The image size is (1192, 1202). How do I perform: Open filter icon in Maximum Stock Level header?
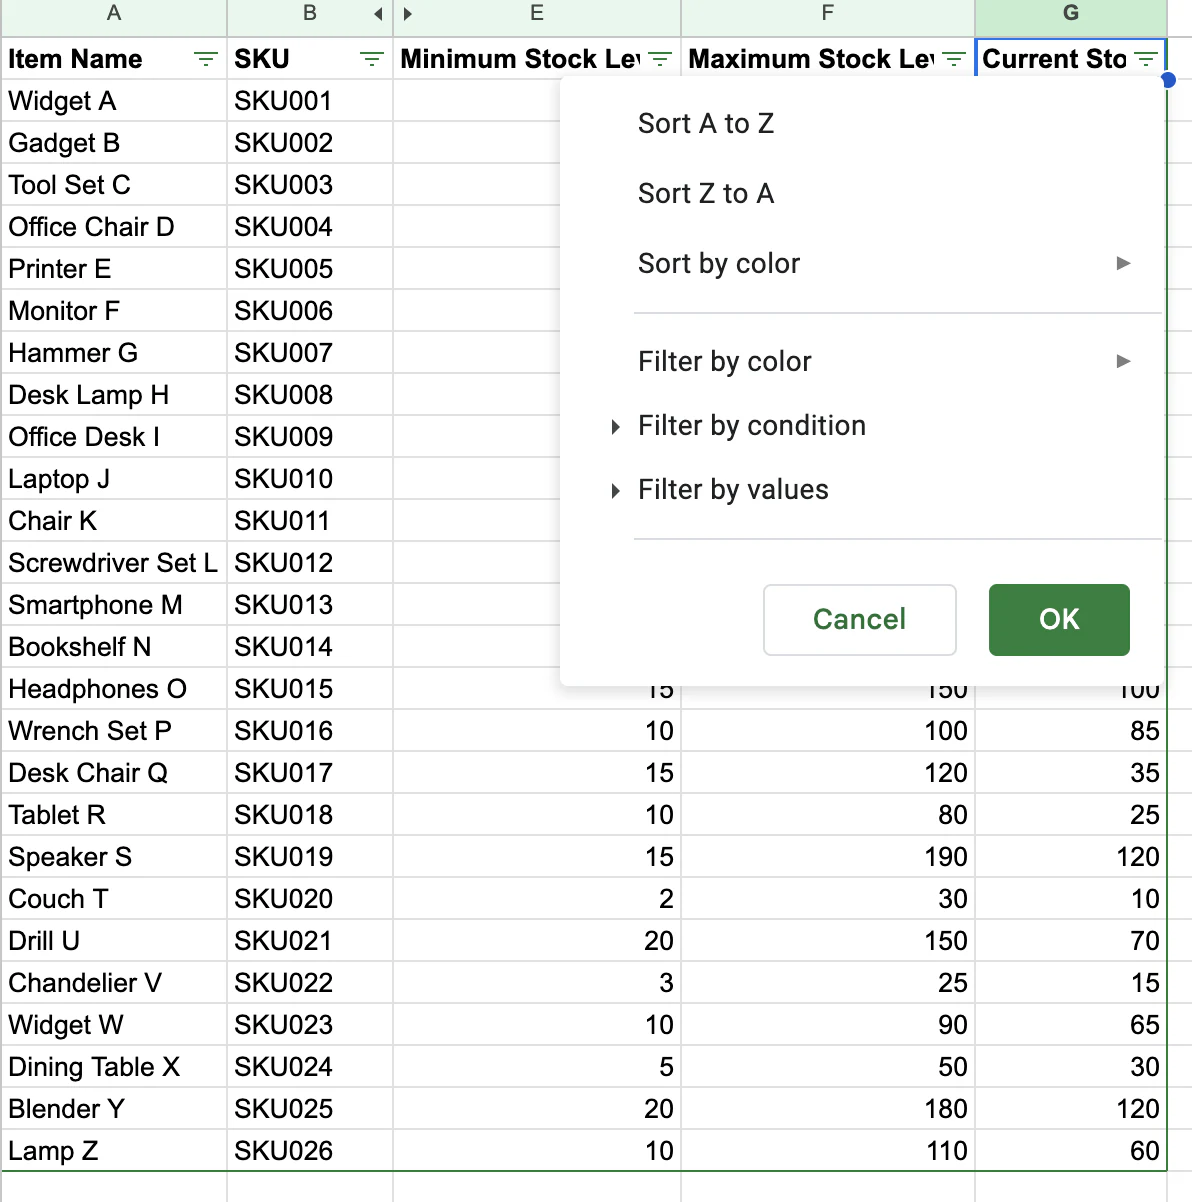click(x=954, y=60)
